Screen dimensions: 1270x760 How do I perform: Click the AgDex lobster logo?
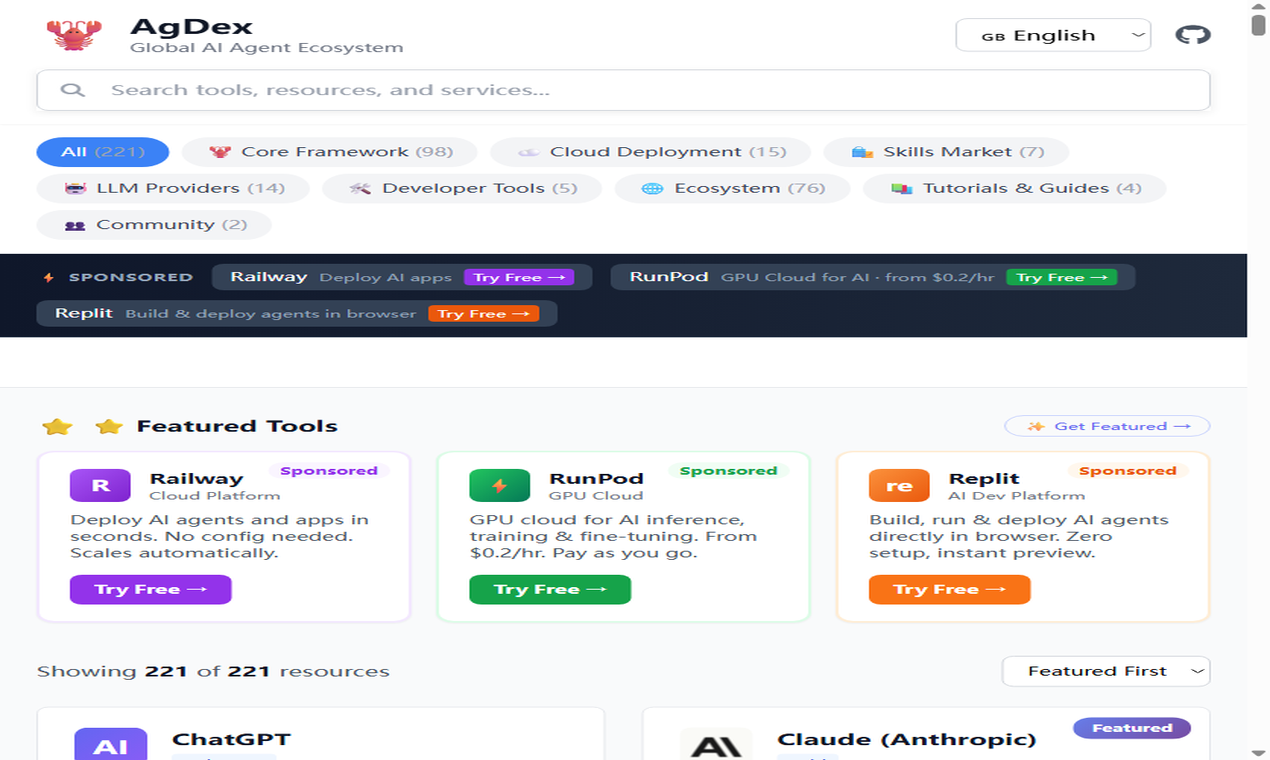74,35
